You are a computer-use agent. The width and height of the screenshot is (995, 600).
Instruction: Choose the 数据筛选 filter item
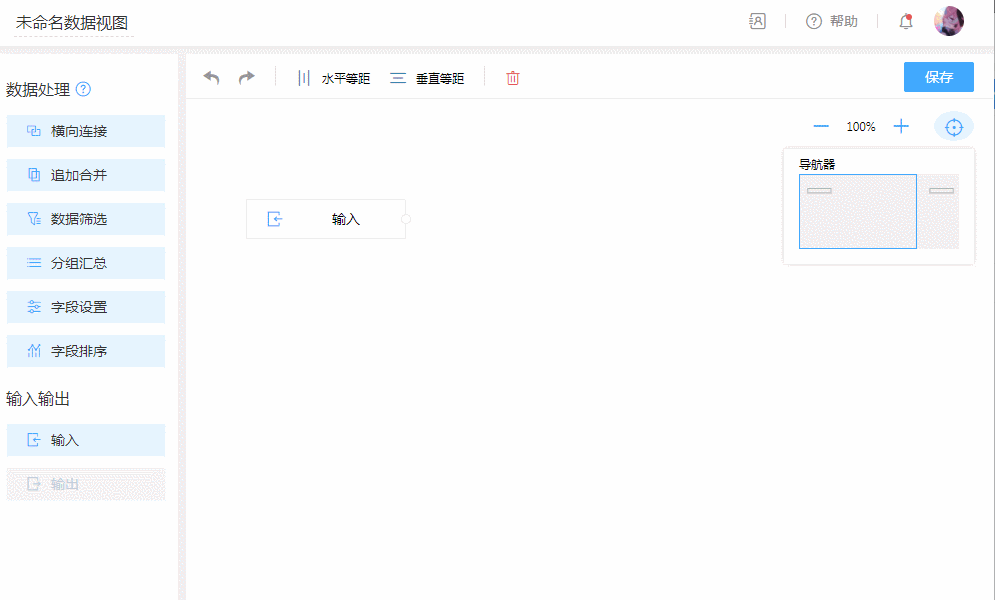[86, 219]
